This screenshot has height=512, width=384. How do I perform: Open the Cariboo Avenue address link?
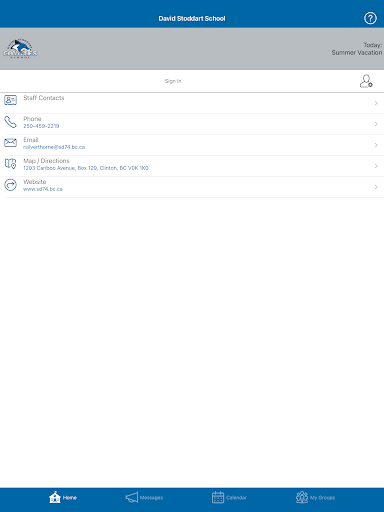coord(86,168)
